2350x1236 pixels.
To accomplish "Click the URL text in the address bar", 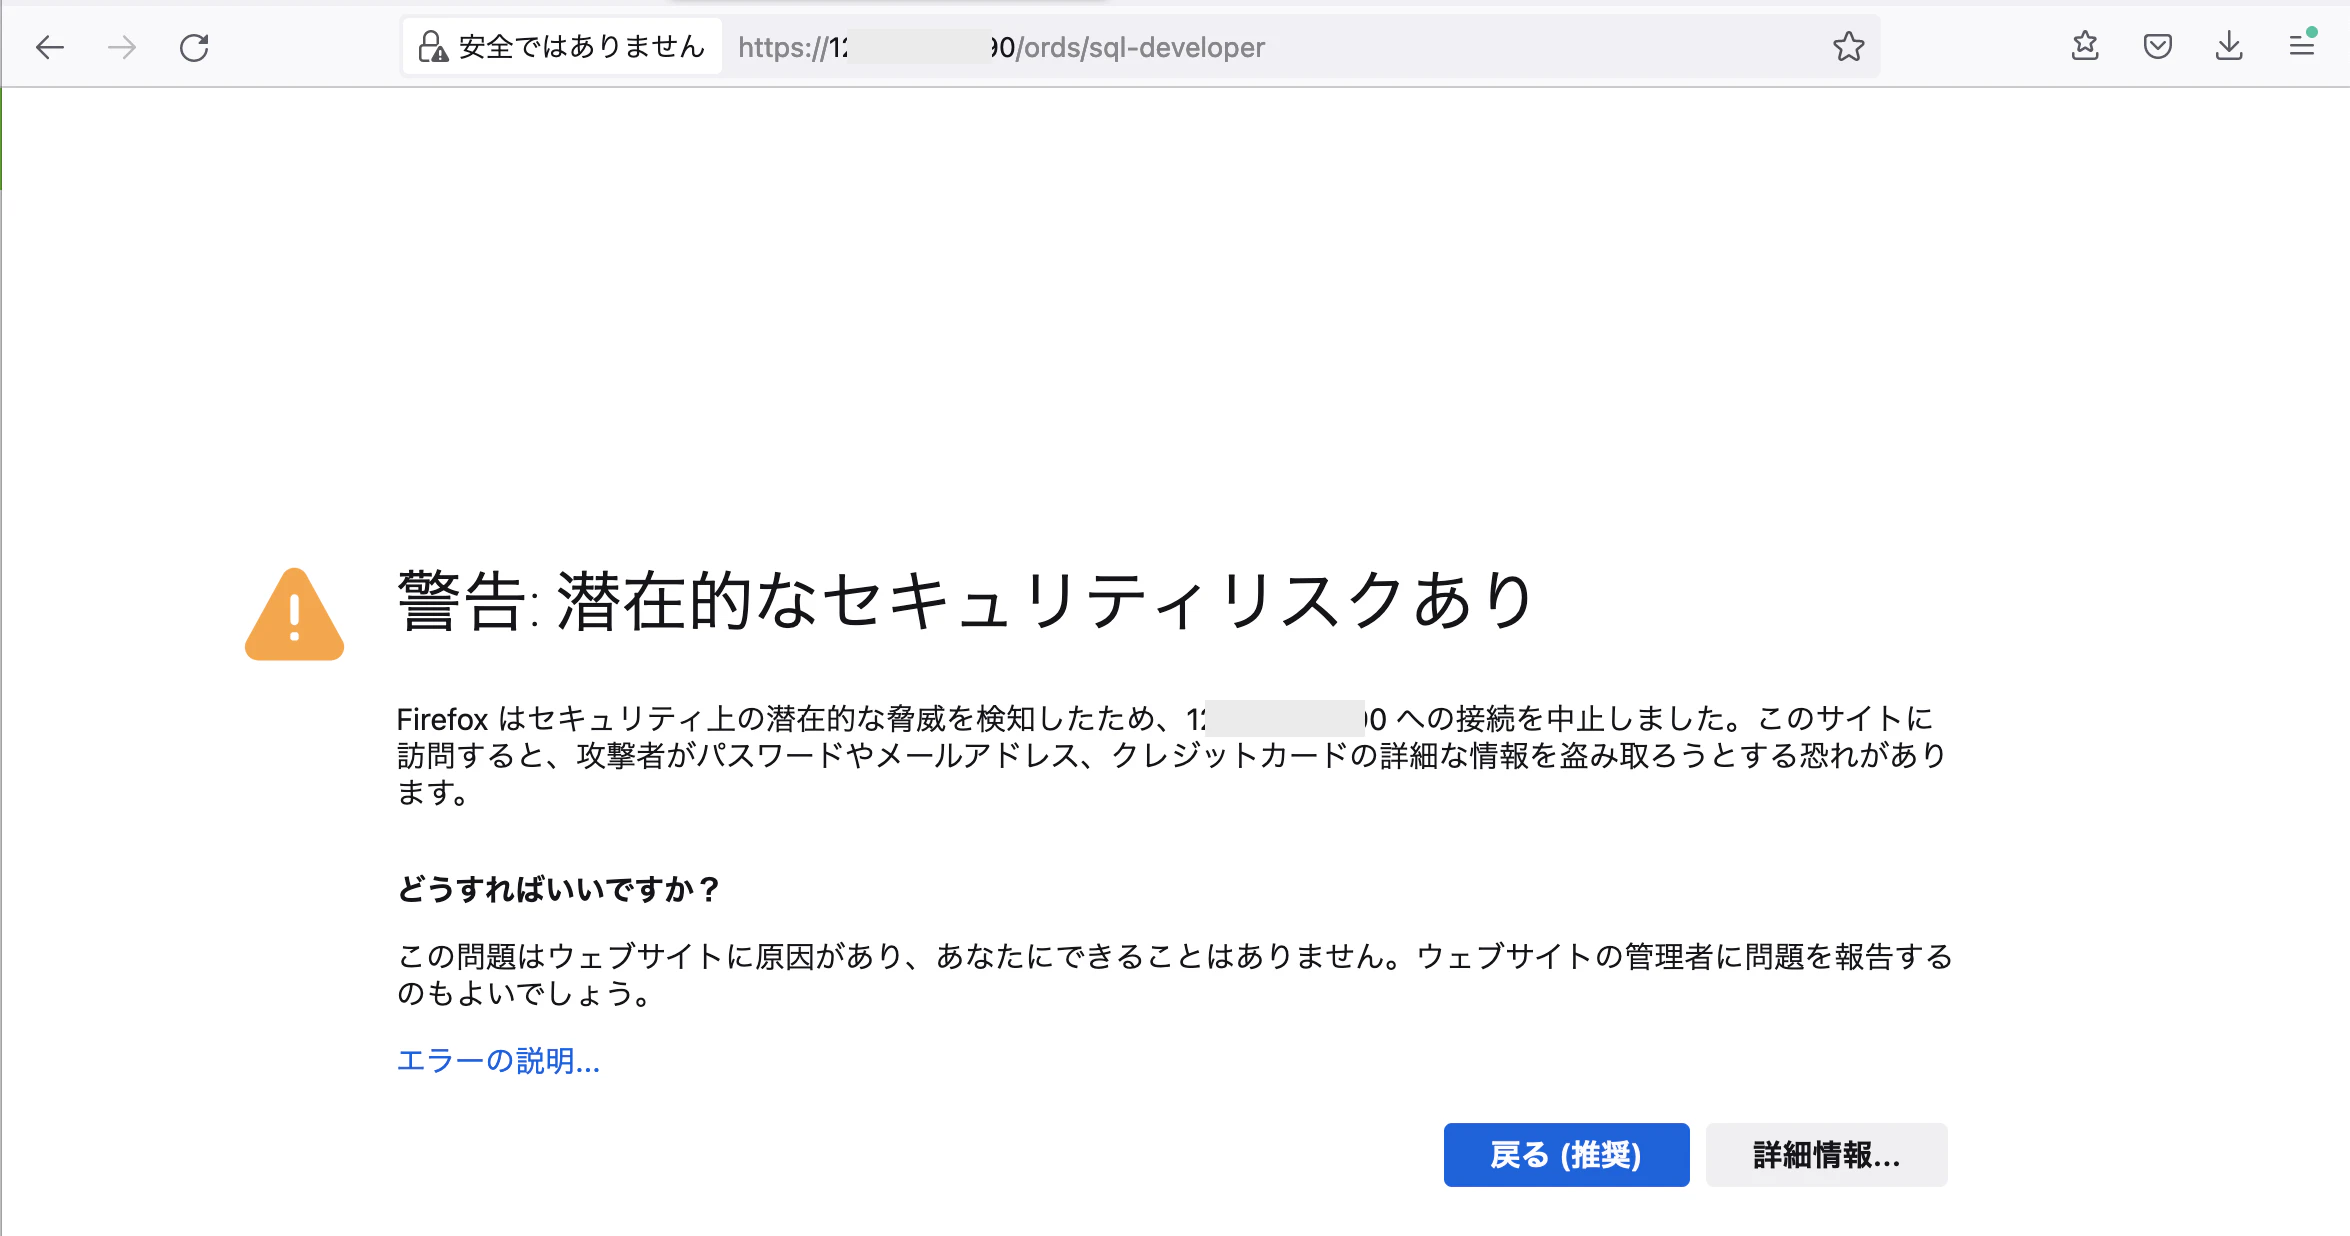I will click(1001, 47).
